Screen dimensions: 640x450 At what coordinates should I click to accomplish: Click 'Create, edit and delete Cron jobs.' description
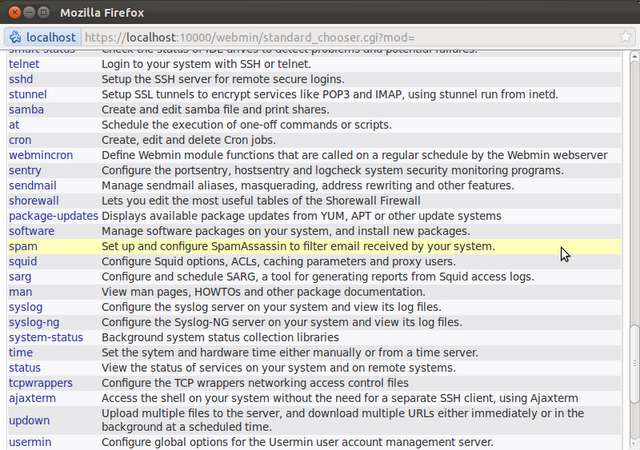point(189,140)
